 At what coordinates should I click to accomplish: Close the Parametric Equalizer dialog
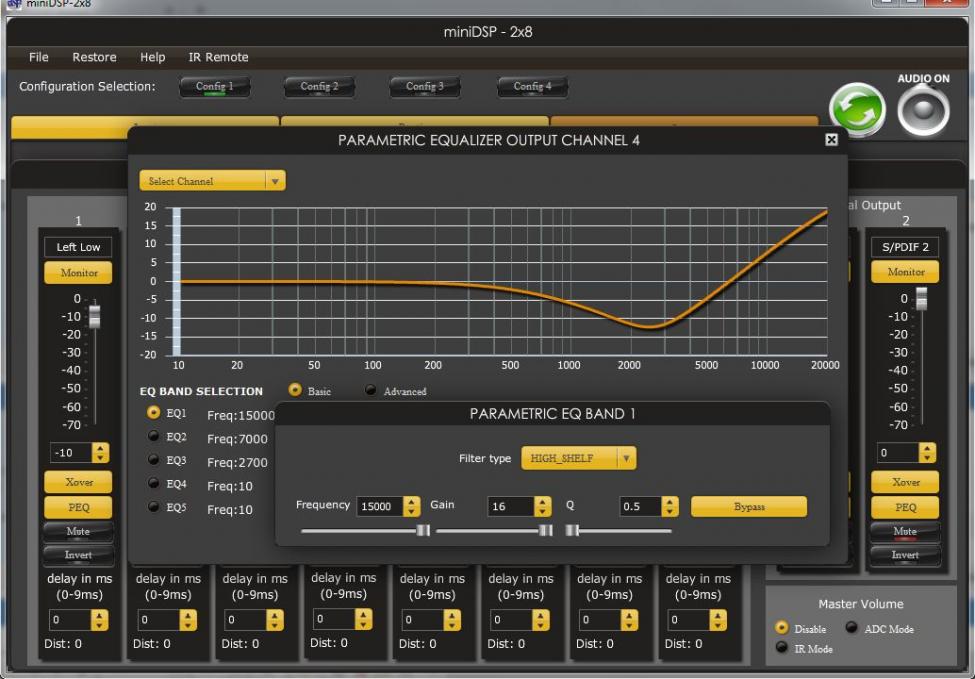(830, 141)
